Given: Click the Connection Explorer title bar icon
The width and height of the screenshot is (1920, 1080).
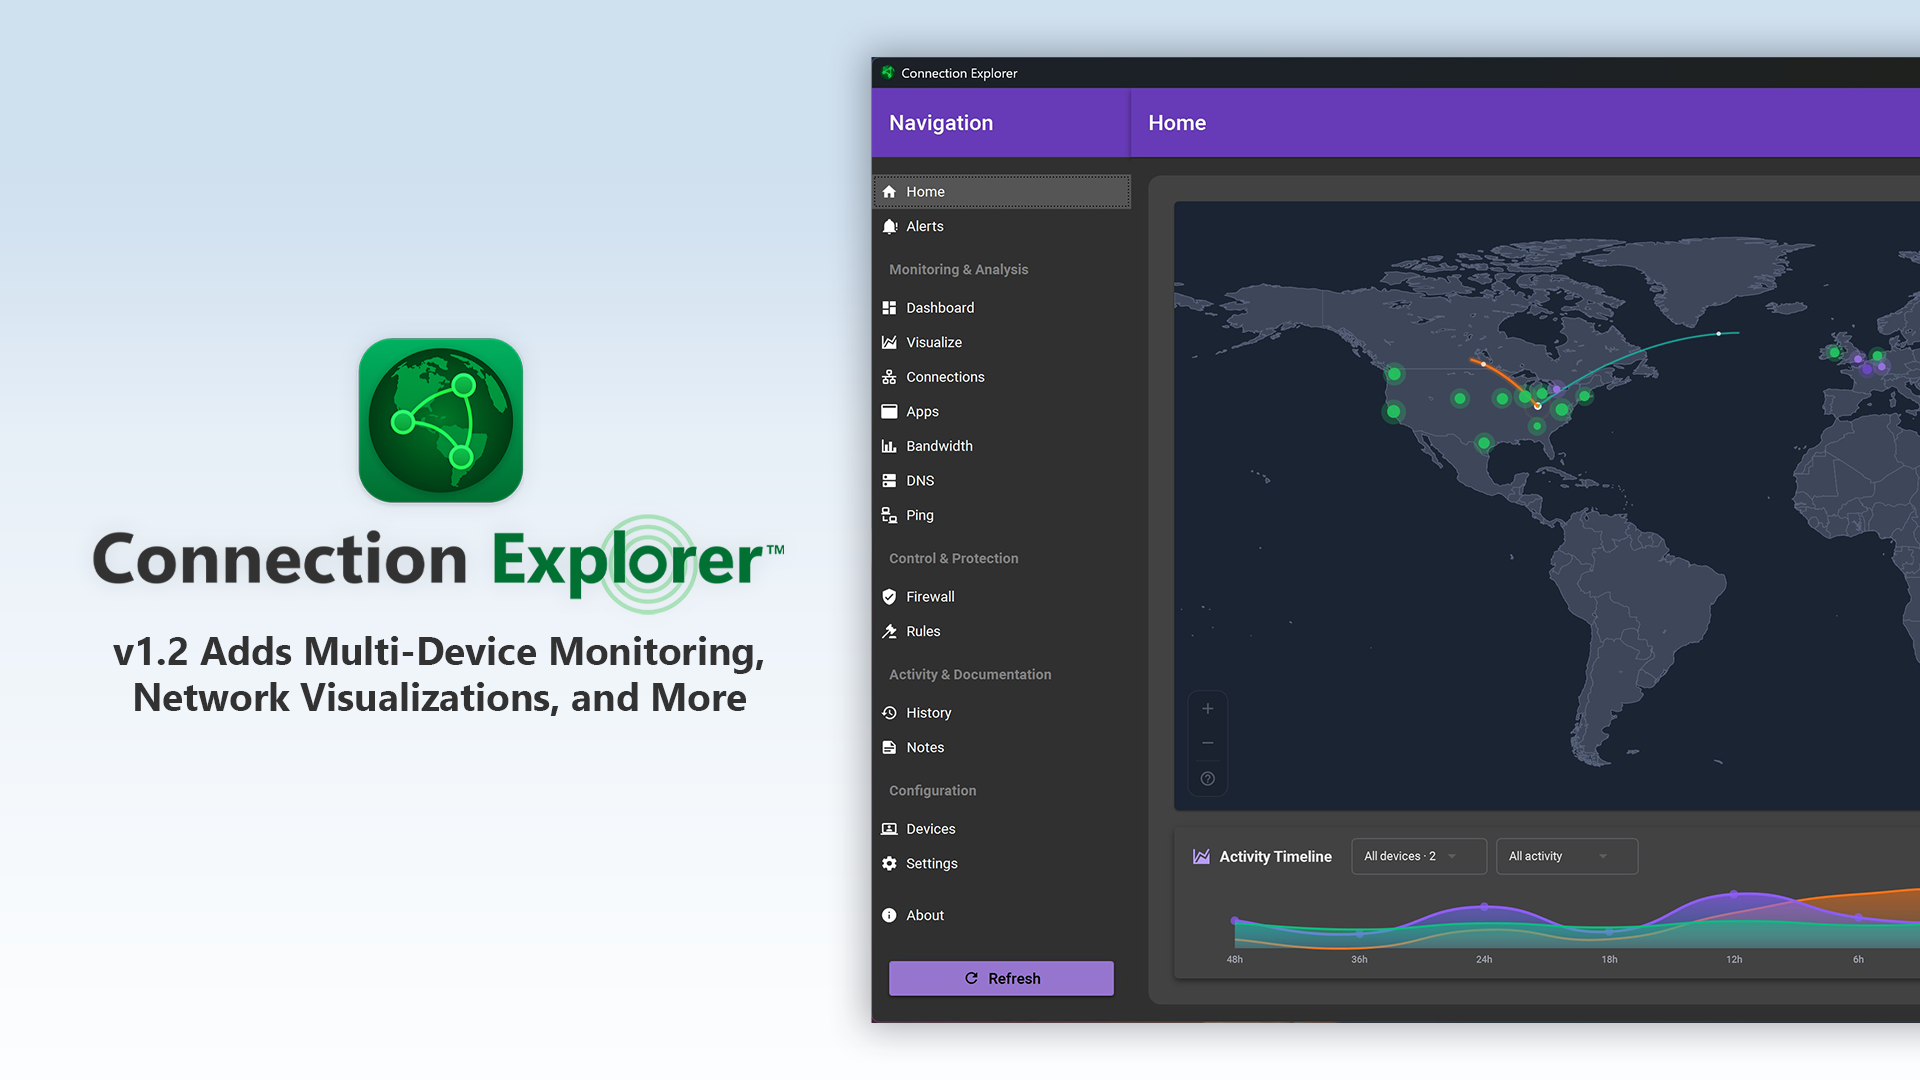Looking at the screenshot, I should coord(887,73).
